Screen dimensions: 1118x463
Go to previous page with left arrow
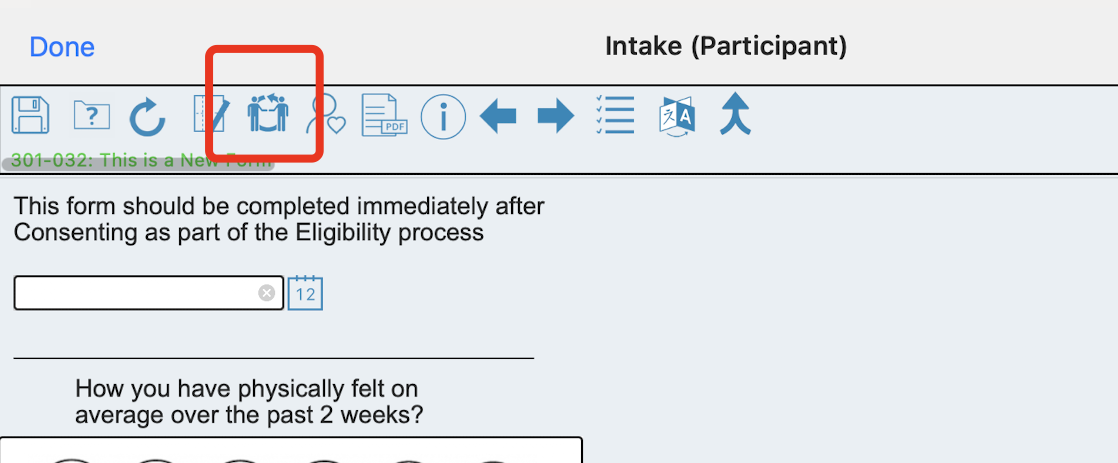(x=498, y=116)
